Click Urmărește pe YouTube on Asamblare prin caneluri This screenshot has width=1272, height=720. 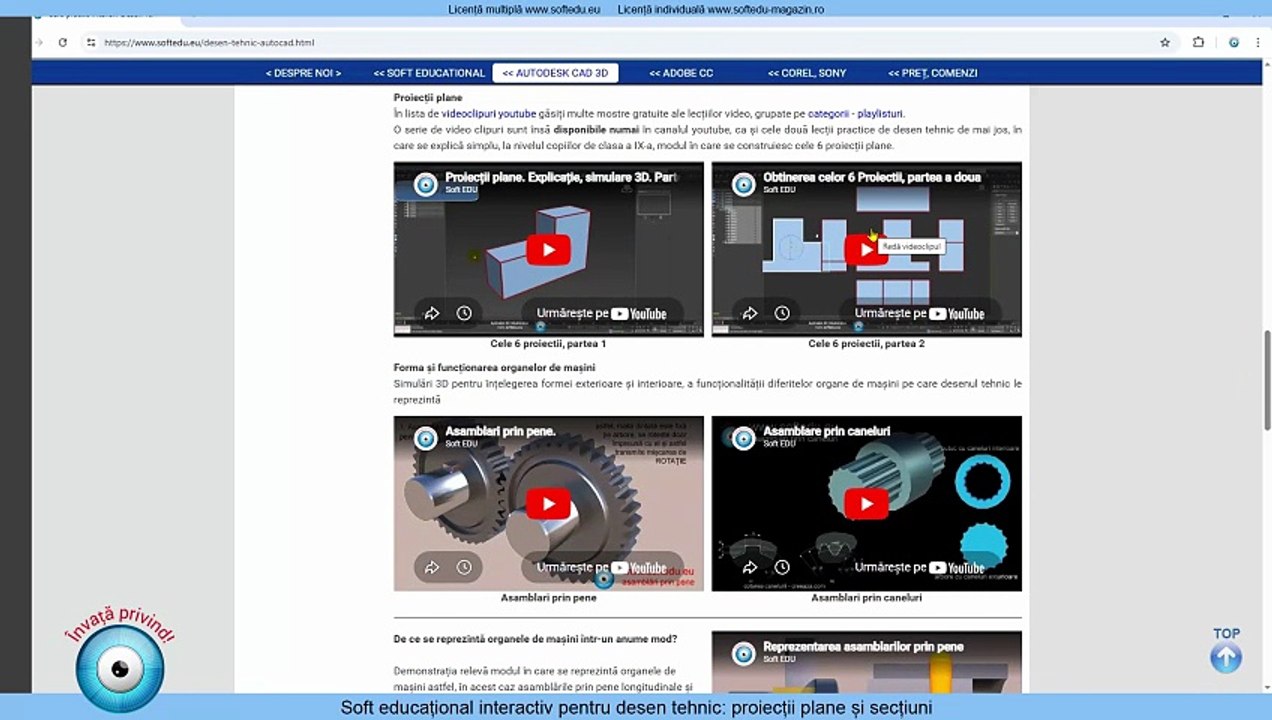tap(919, 567)
